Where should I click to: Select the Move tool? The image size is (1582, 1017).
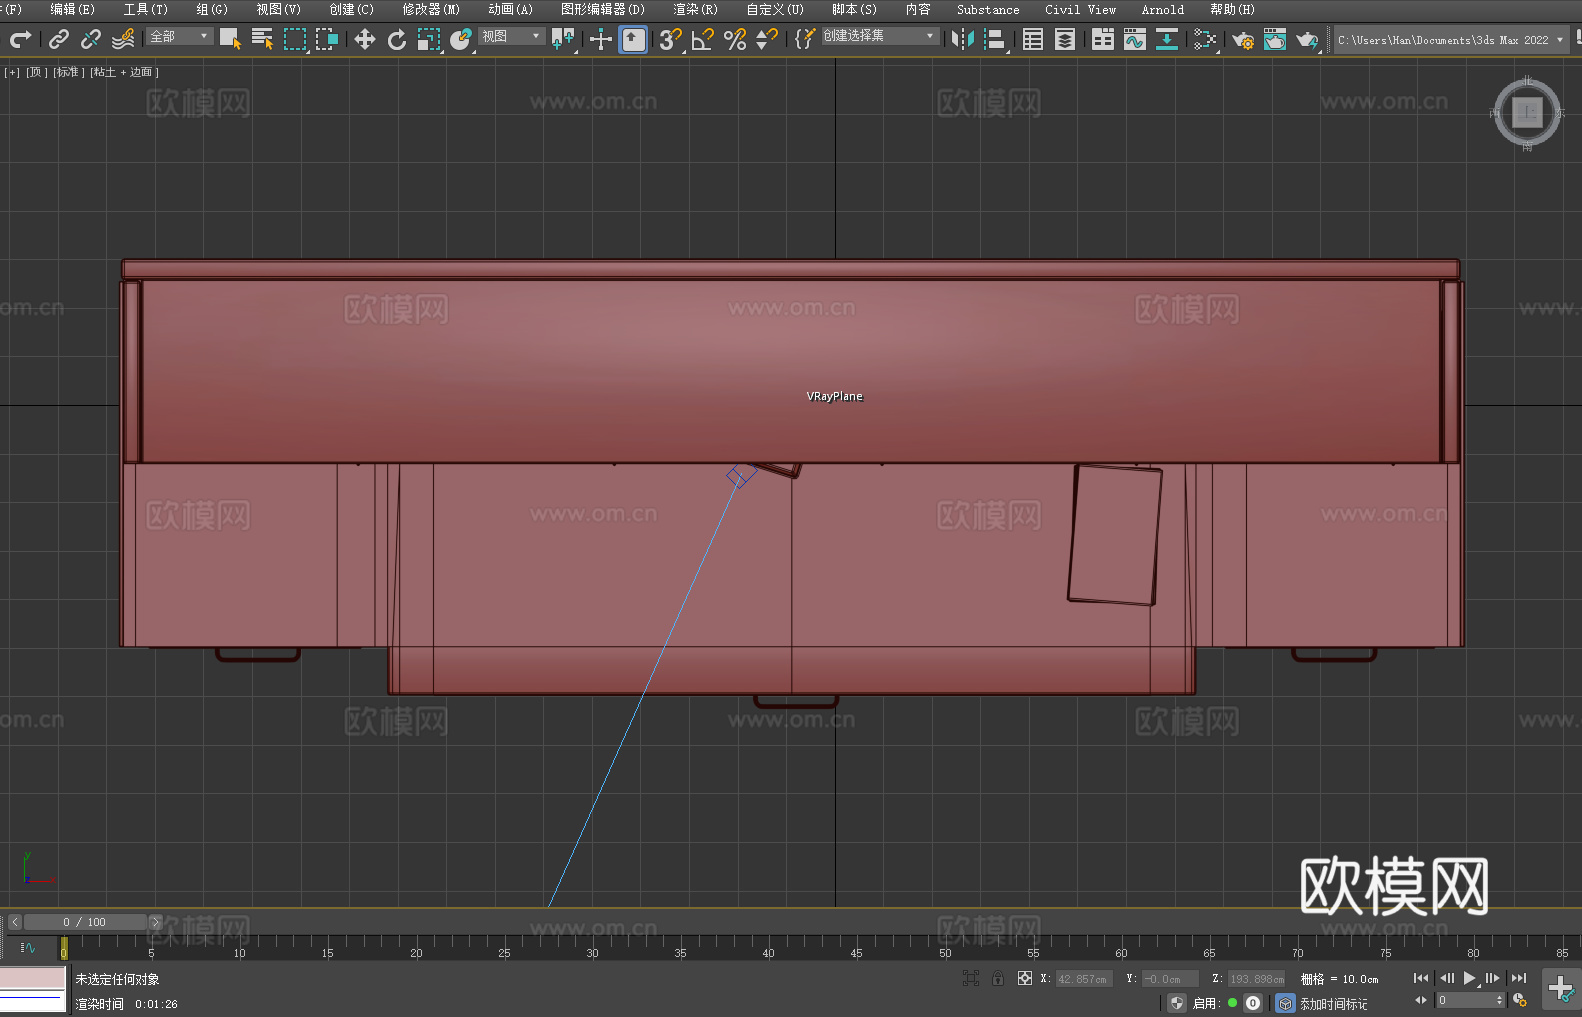[365, 39]
